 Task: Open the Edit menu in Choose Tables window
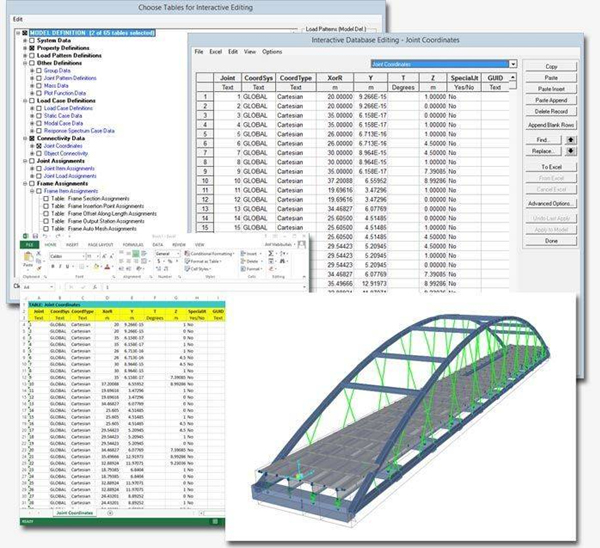pos(18,19)
